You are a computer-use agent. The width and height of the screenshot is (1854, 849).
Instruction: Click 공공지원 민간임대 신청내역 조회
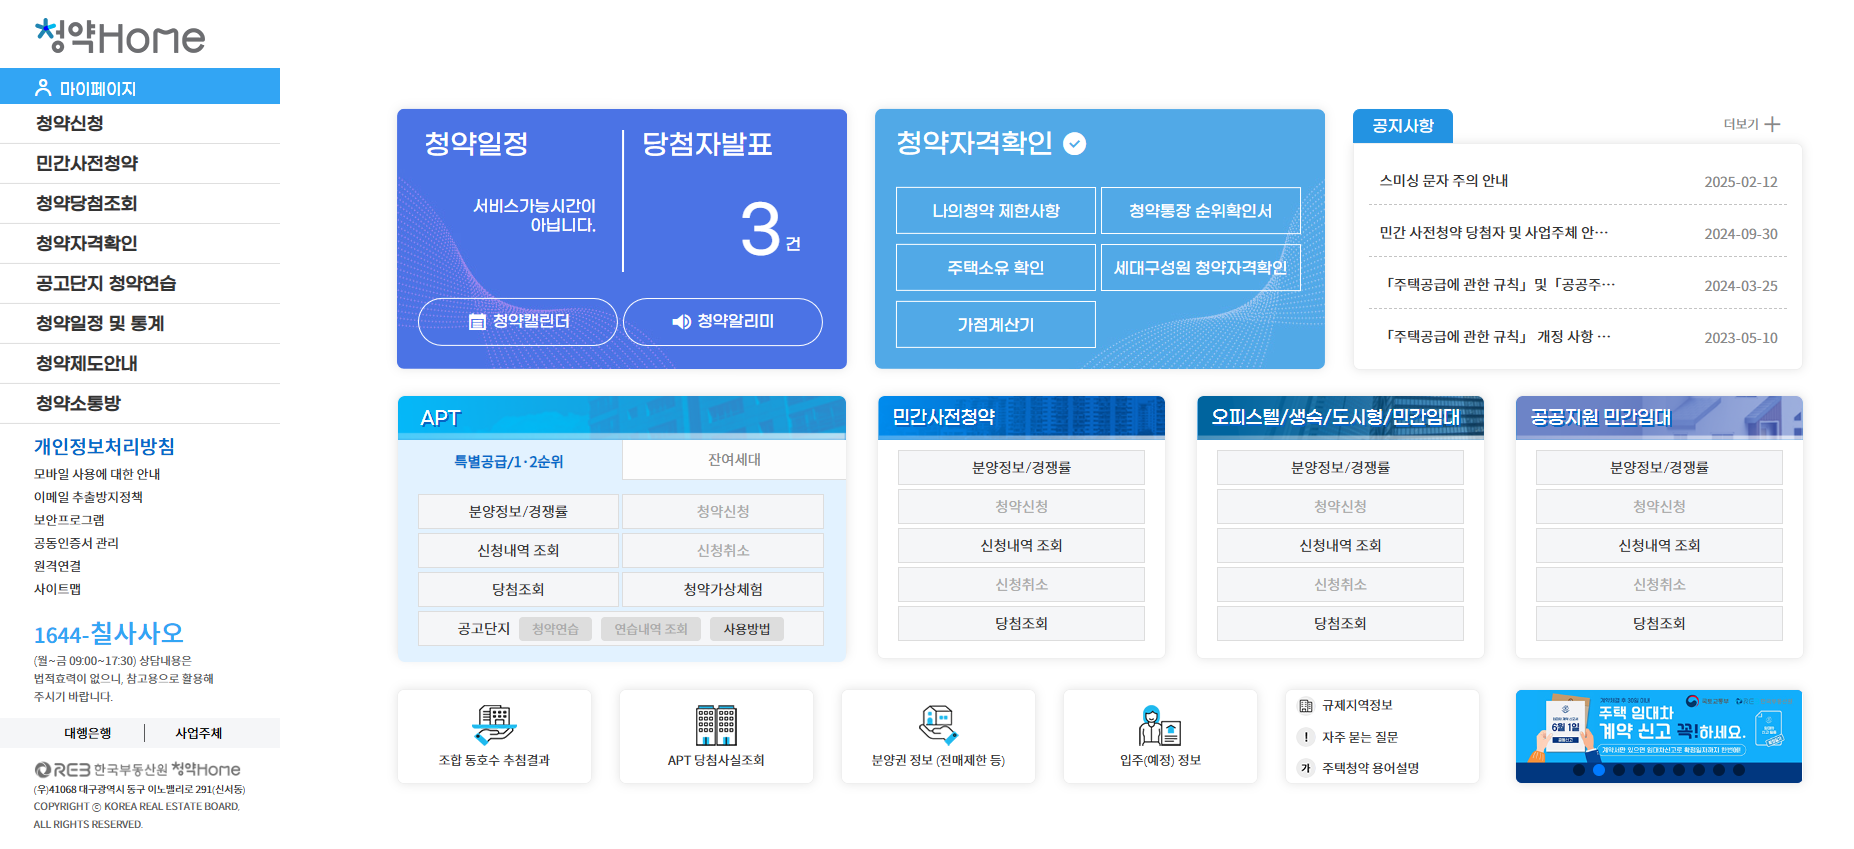click(x=1659, y=545)
